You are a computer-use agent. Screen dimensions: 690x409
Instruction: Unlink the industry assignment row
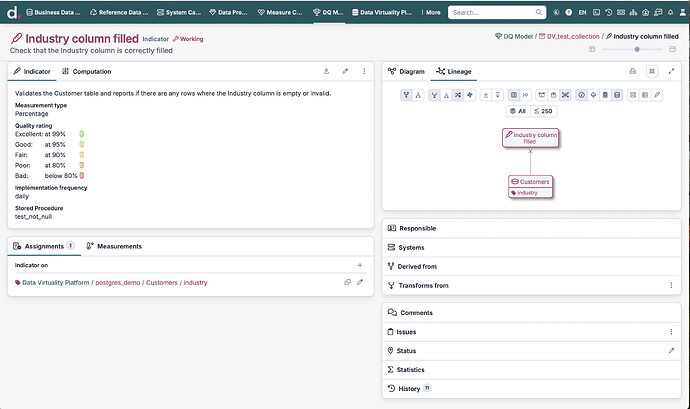coord(348,282)
